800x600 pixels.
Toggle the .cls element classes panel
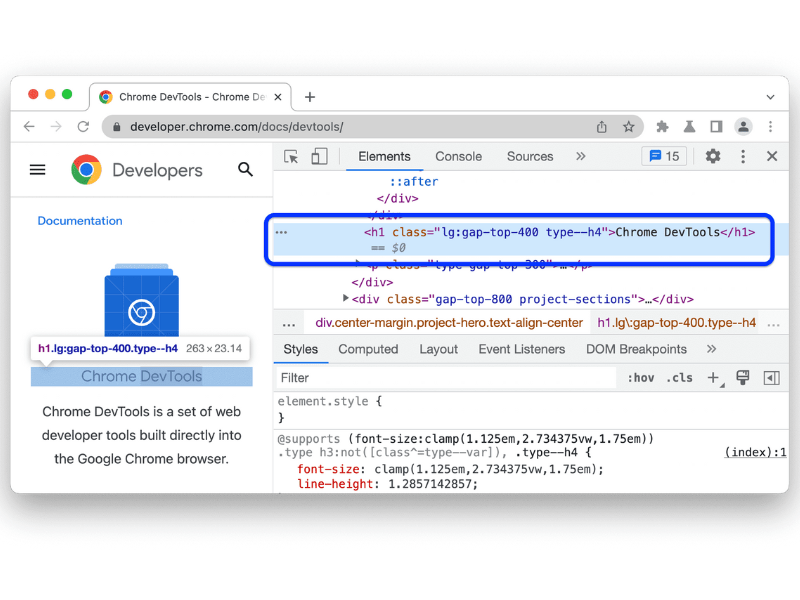tap(679, 378)
